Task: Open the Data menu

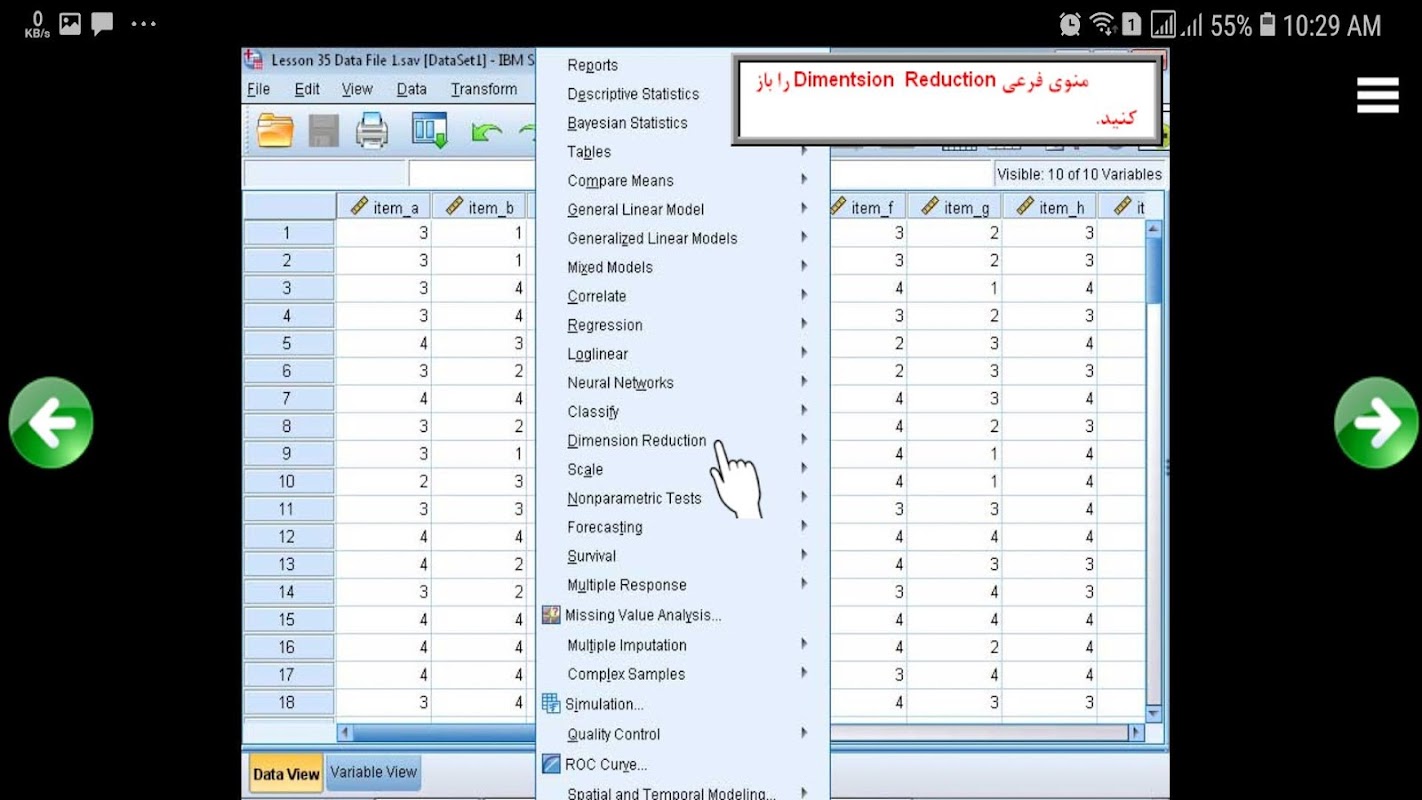Action: [x=412, y=89]
